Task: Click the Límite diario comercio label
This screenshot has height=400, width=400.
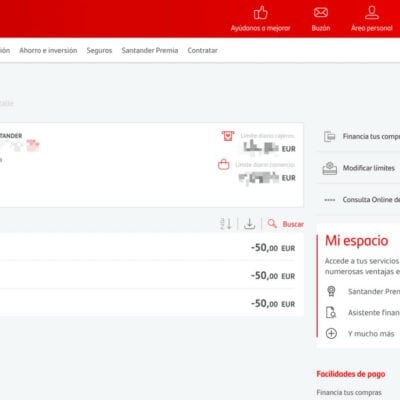Action: pyautogui.click(x=265, y=165)
